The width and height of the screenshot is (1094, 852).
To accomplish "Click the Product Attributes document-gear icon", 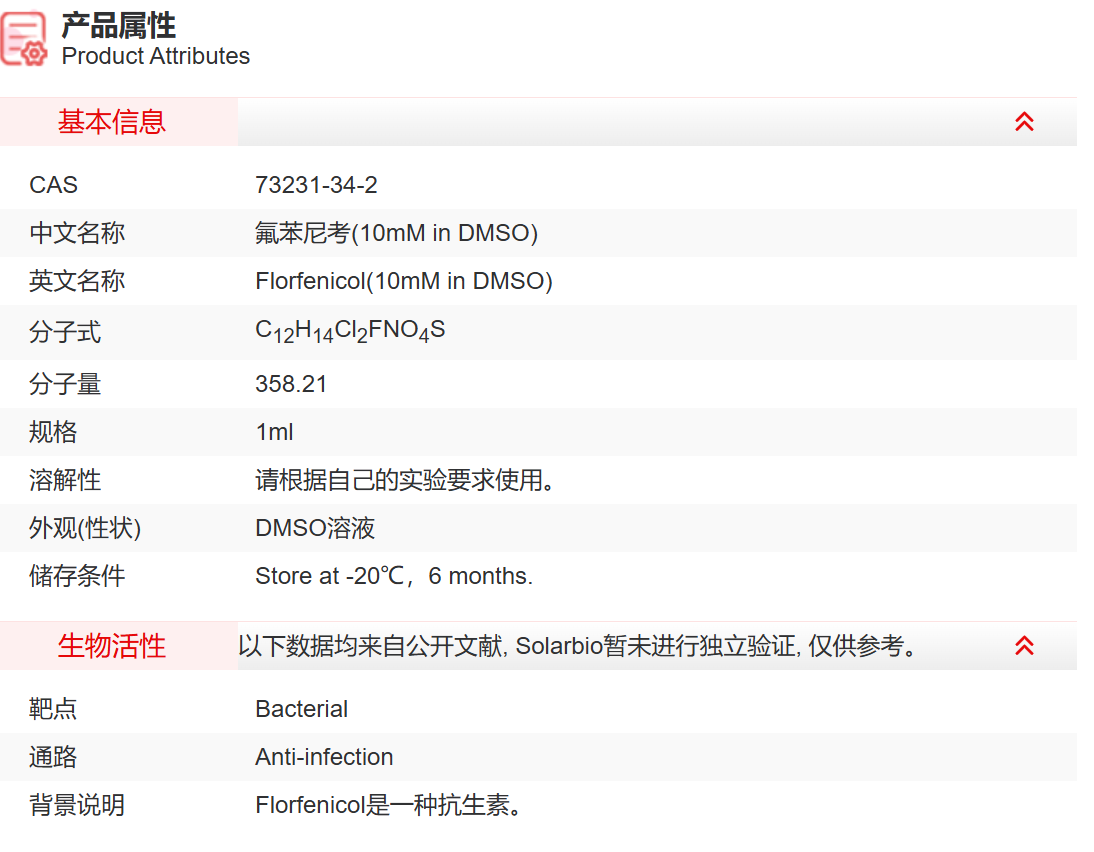I will click(24, 40).
